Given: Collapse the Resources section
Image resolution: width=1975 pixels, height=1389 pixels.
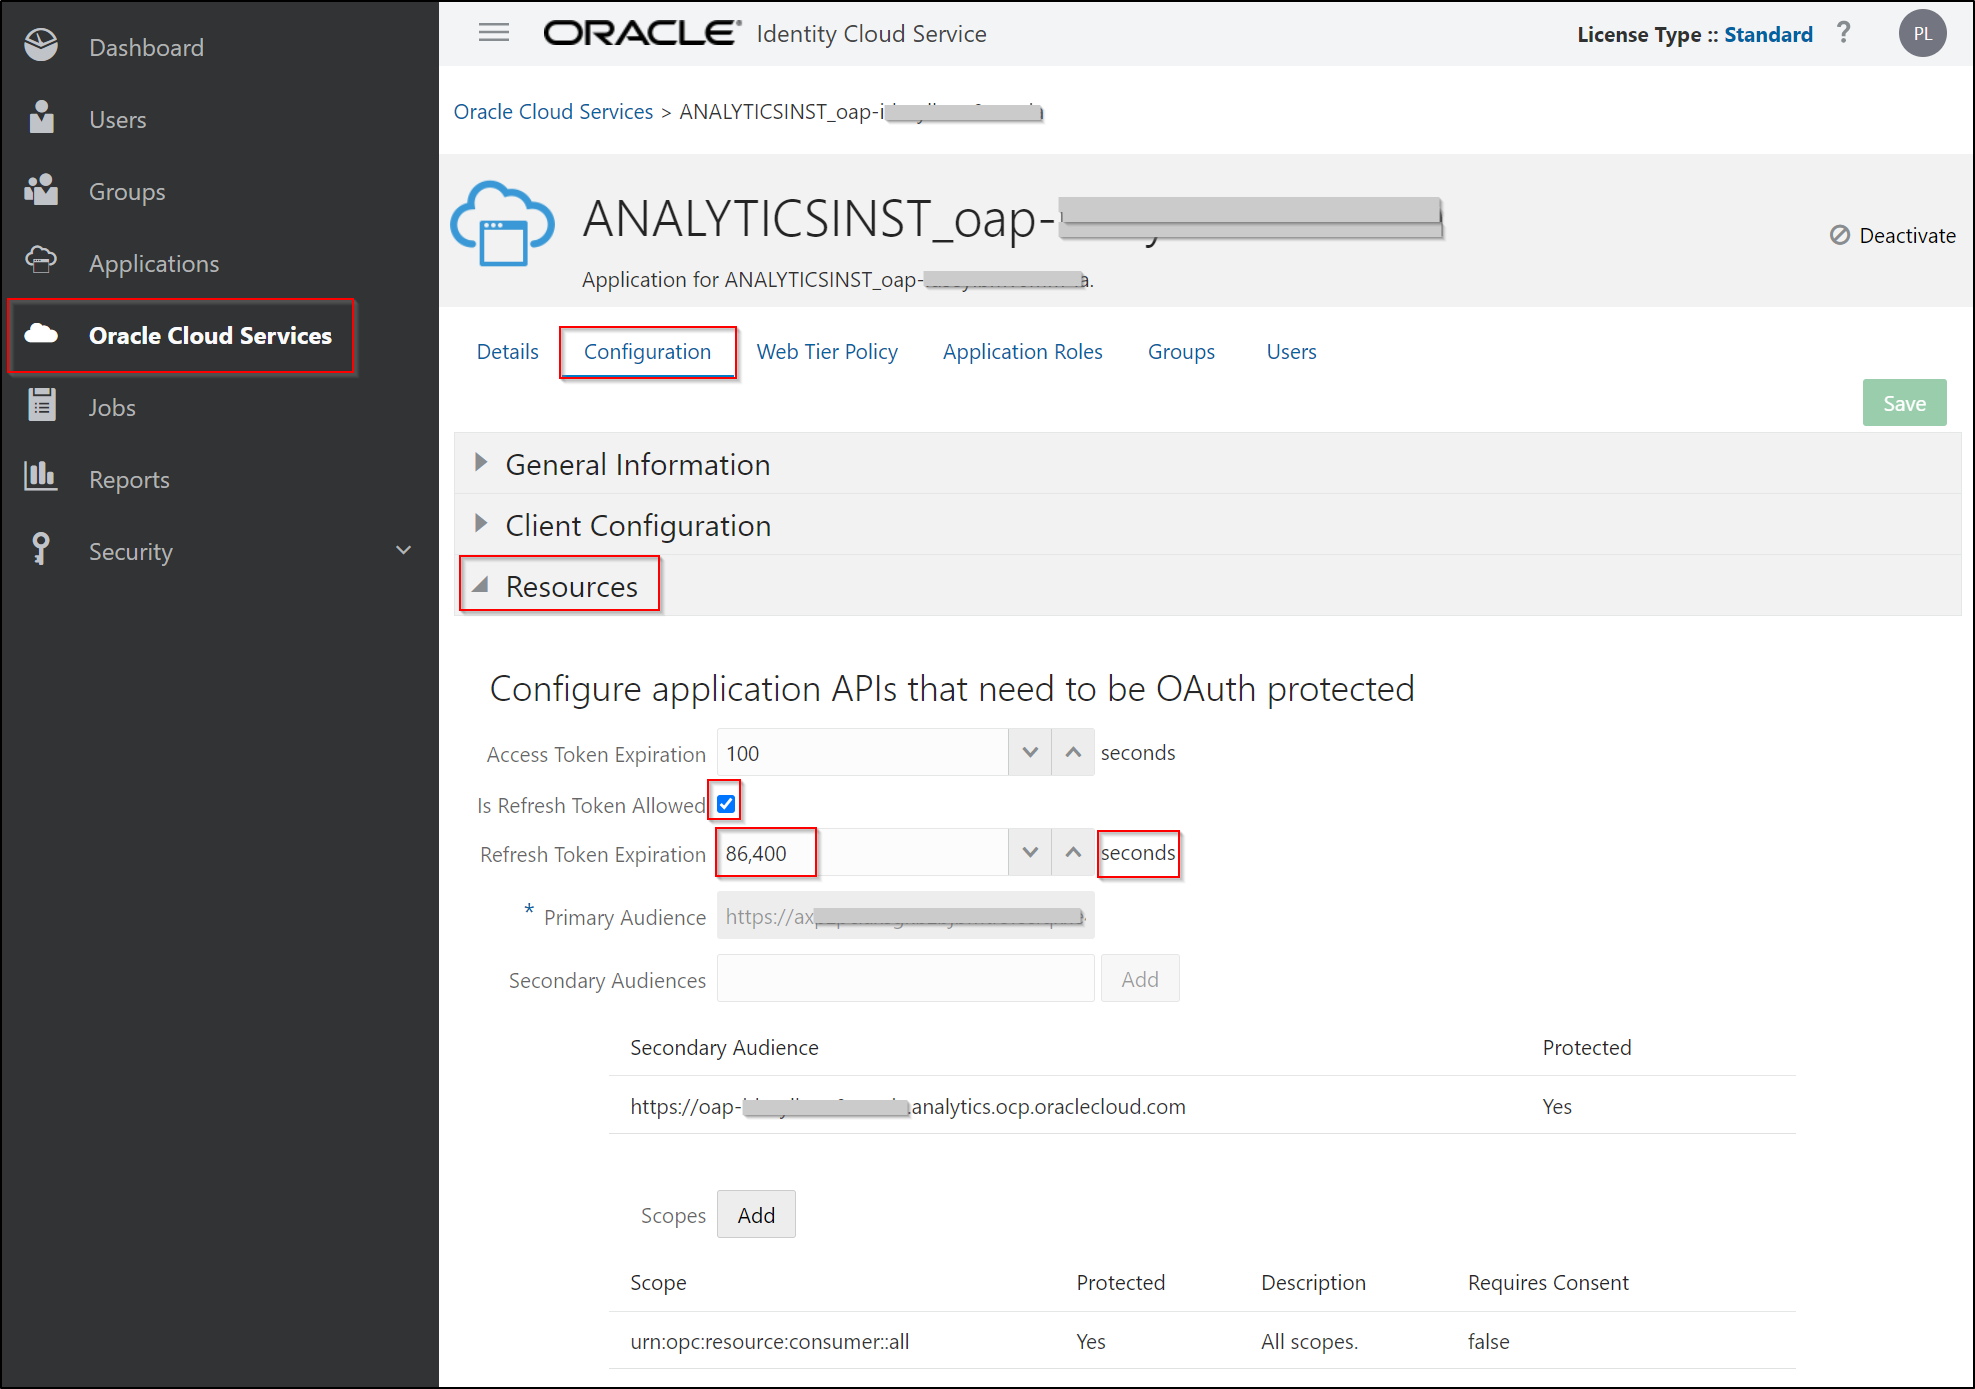Looking at the screenshot, I should coord(481,585).
